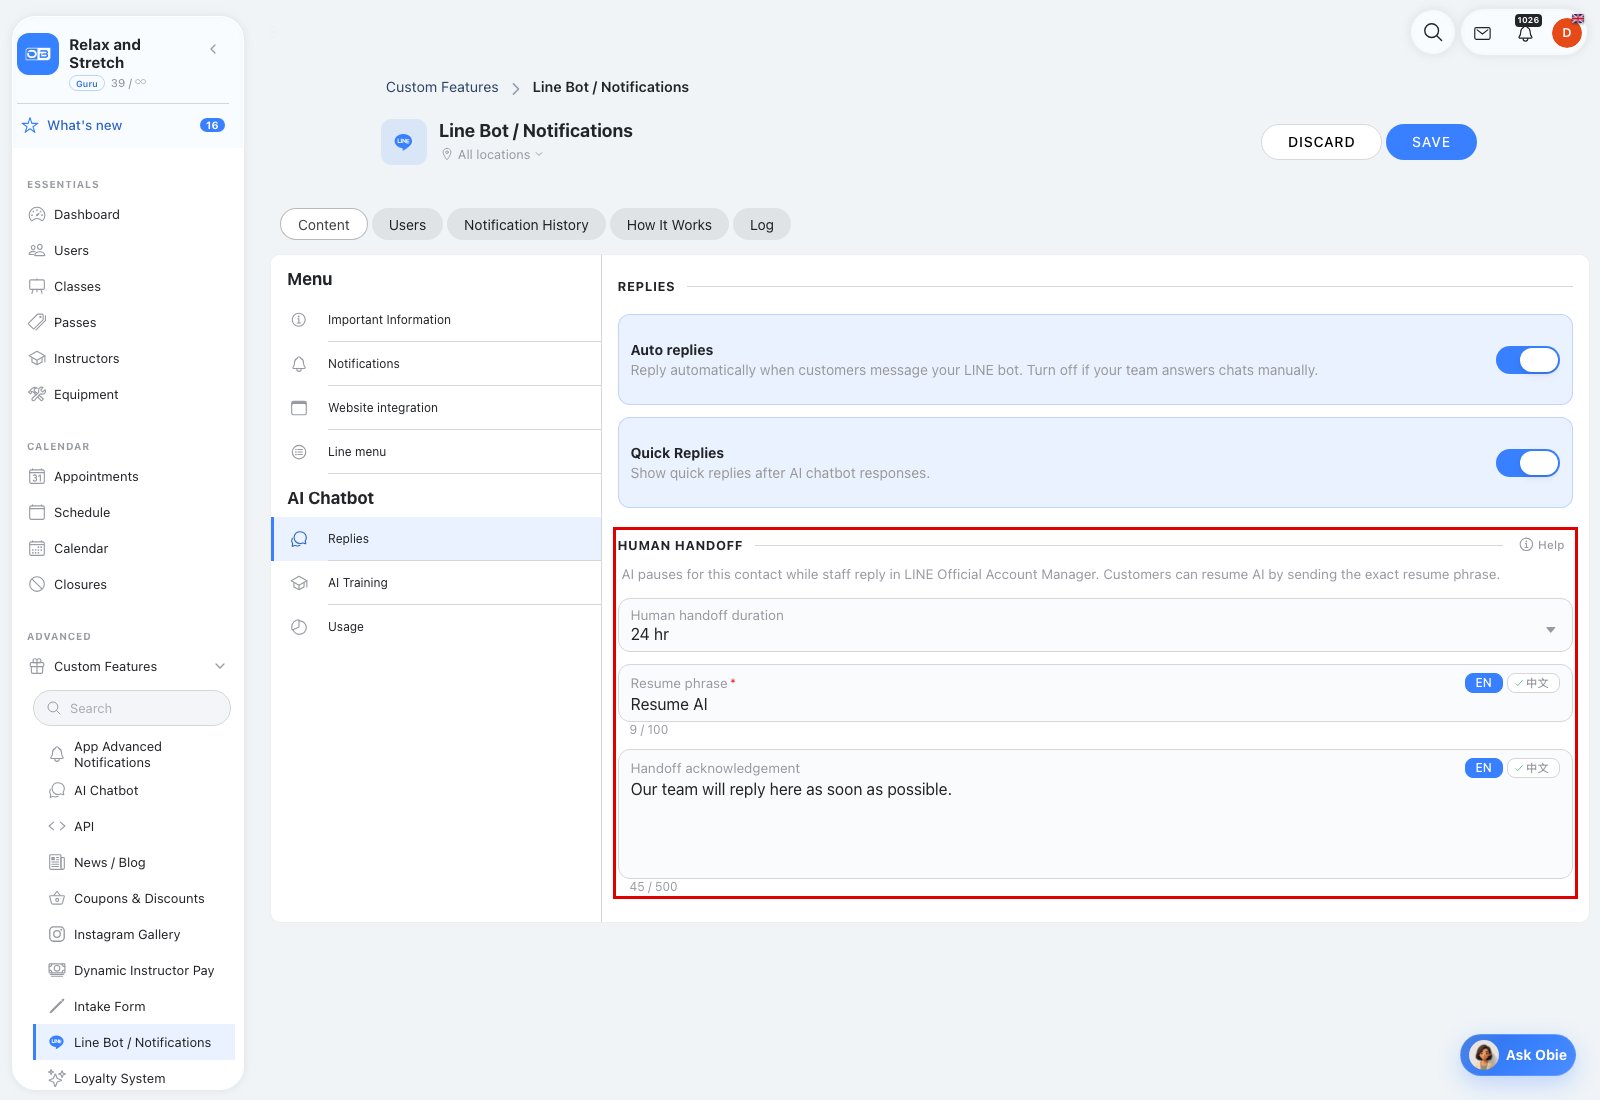Collapse the Custom Features section
This screenshot has width=1600, height=1100.
click(220, 666)
